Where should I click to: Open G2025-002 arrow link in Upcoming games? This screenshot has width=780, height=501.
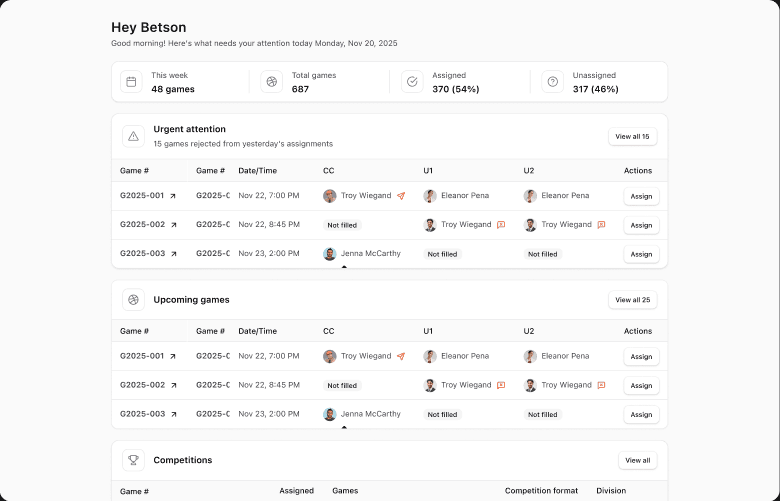[x=174, y=386]
